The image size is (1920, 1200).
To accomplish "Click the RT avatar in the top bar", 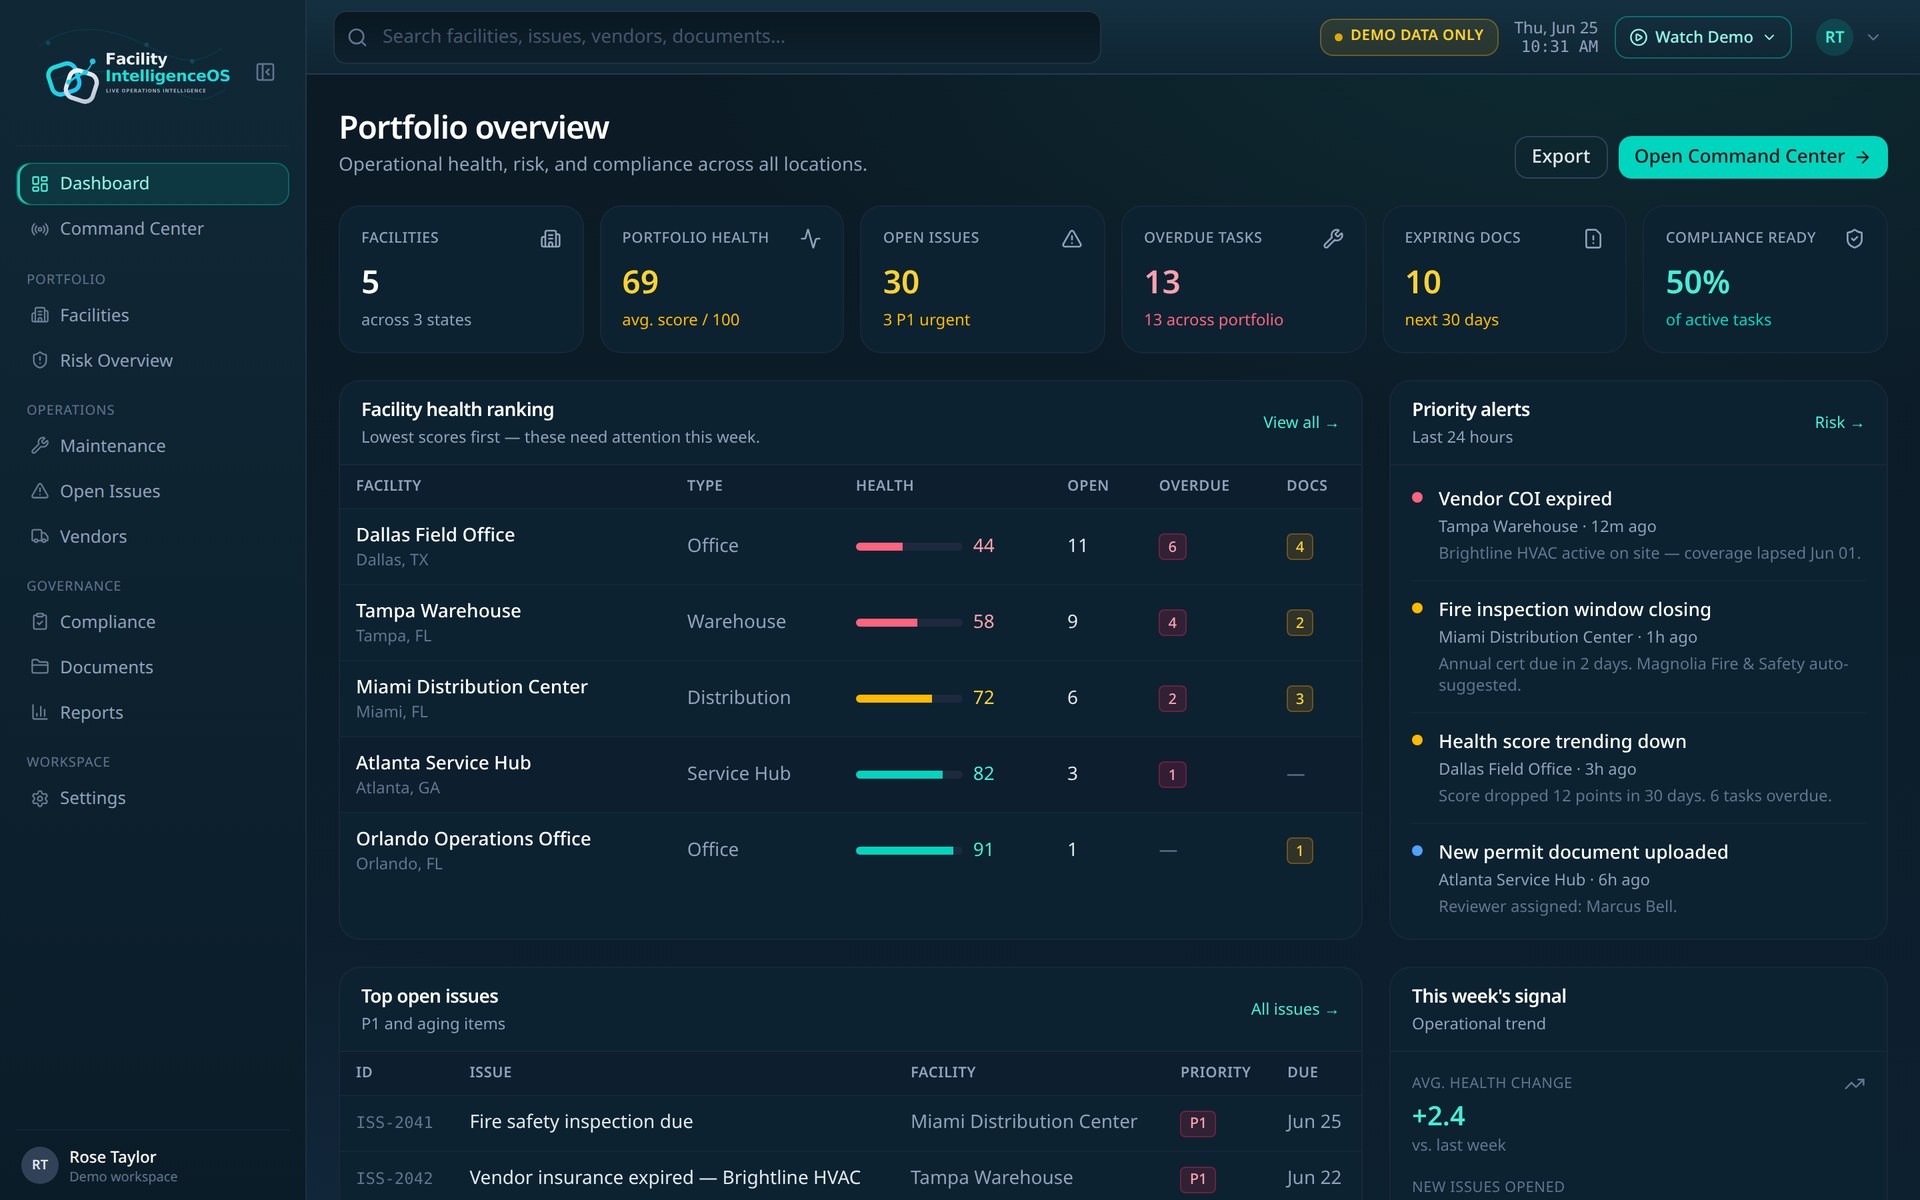I will coord(1834,37).
